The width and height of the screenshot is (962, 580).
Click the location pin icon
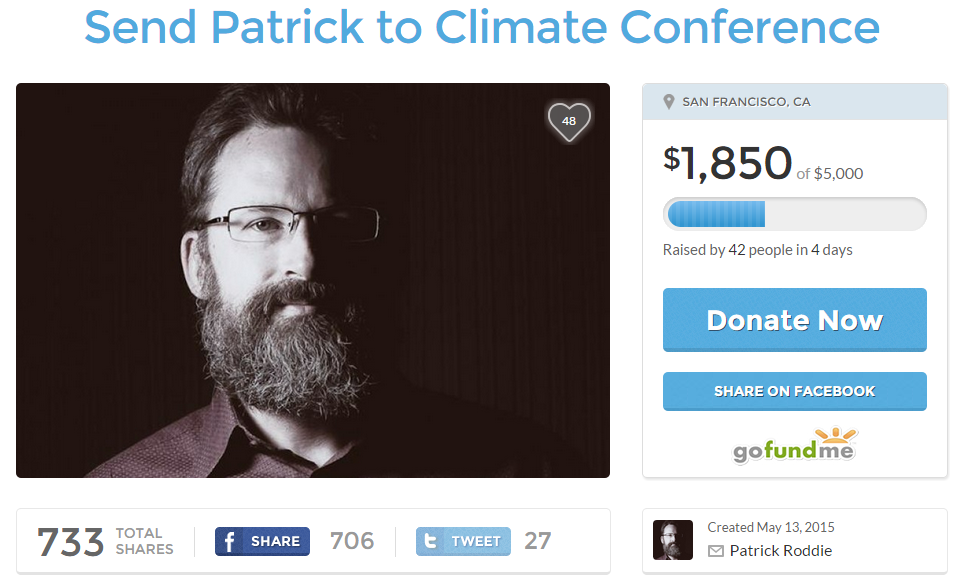coord(669,102)
